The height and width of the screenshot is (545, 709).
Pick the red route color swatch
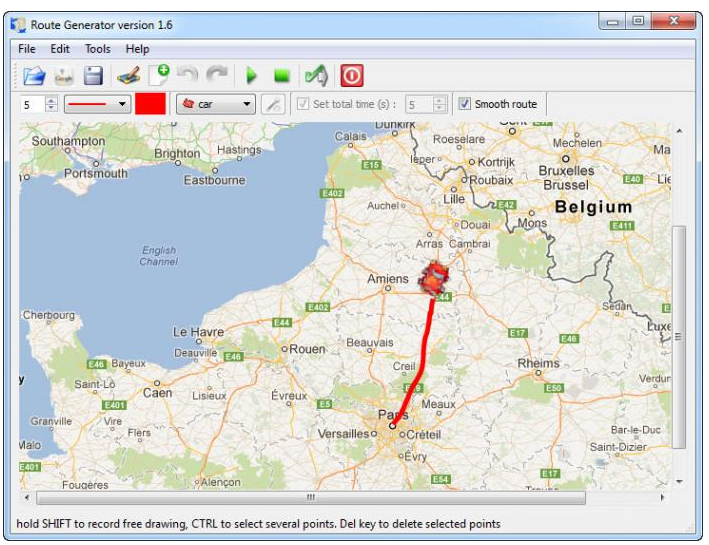coord(150,104)
